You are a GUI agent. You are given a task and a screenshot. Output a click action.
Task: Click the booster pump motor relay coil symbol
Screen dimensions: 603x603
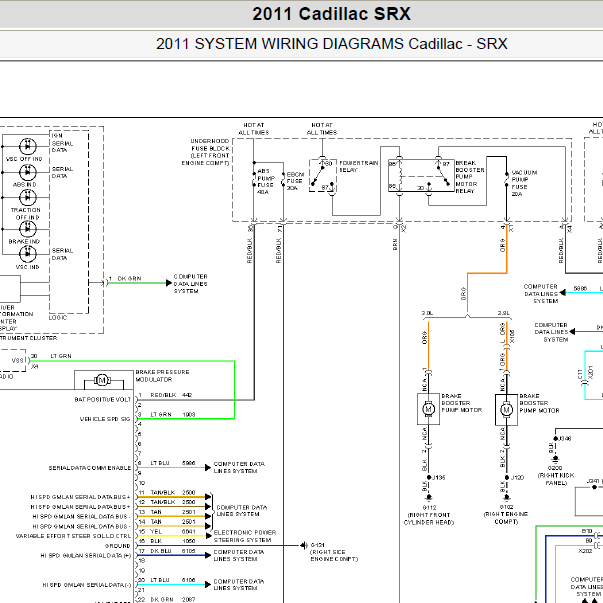click(x=400, y=175)
